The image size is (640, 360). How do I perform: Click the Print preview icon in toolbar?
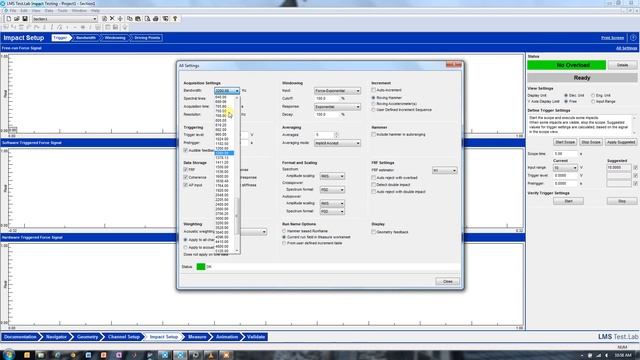pyautogui.click(x=147, y=19)
